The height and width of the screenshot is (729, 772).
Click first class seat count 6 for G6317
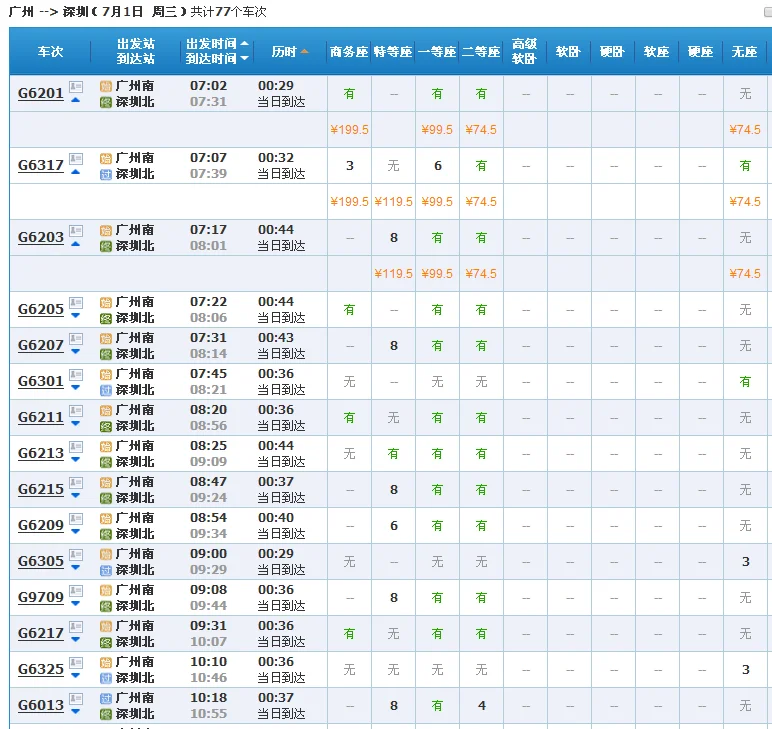(x=438, y=165)
